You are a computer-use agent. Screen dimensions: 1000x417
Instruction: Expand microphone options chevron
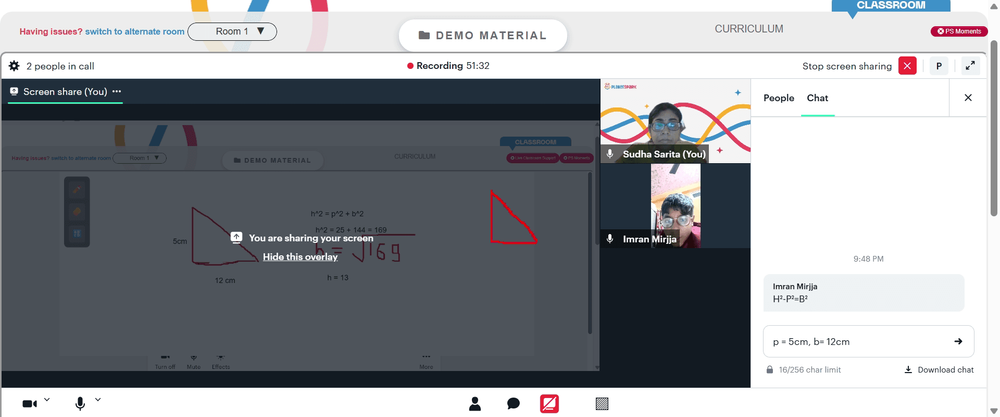click(98, 400)
